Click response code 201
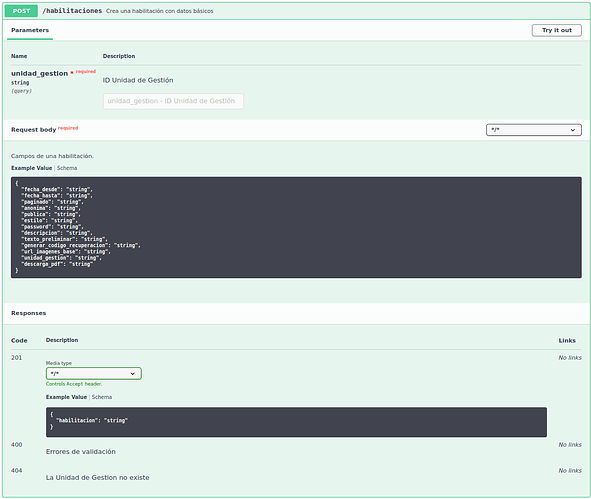Image resolution: width=591 pixels, height=499 pixels. pos(17,358)
